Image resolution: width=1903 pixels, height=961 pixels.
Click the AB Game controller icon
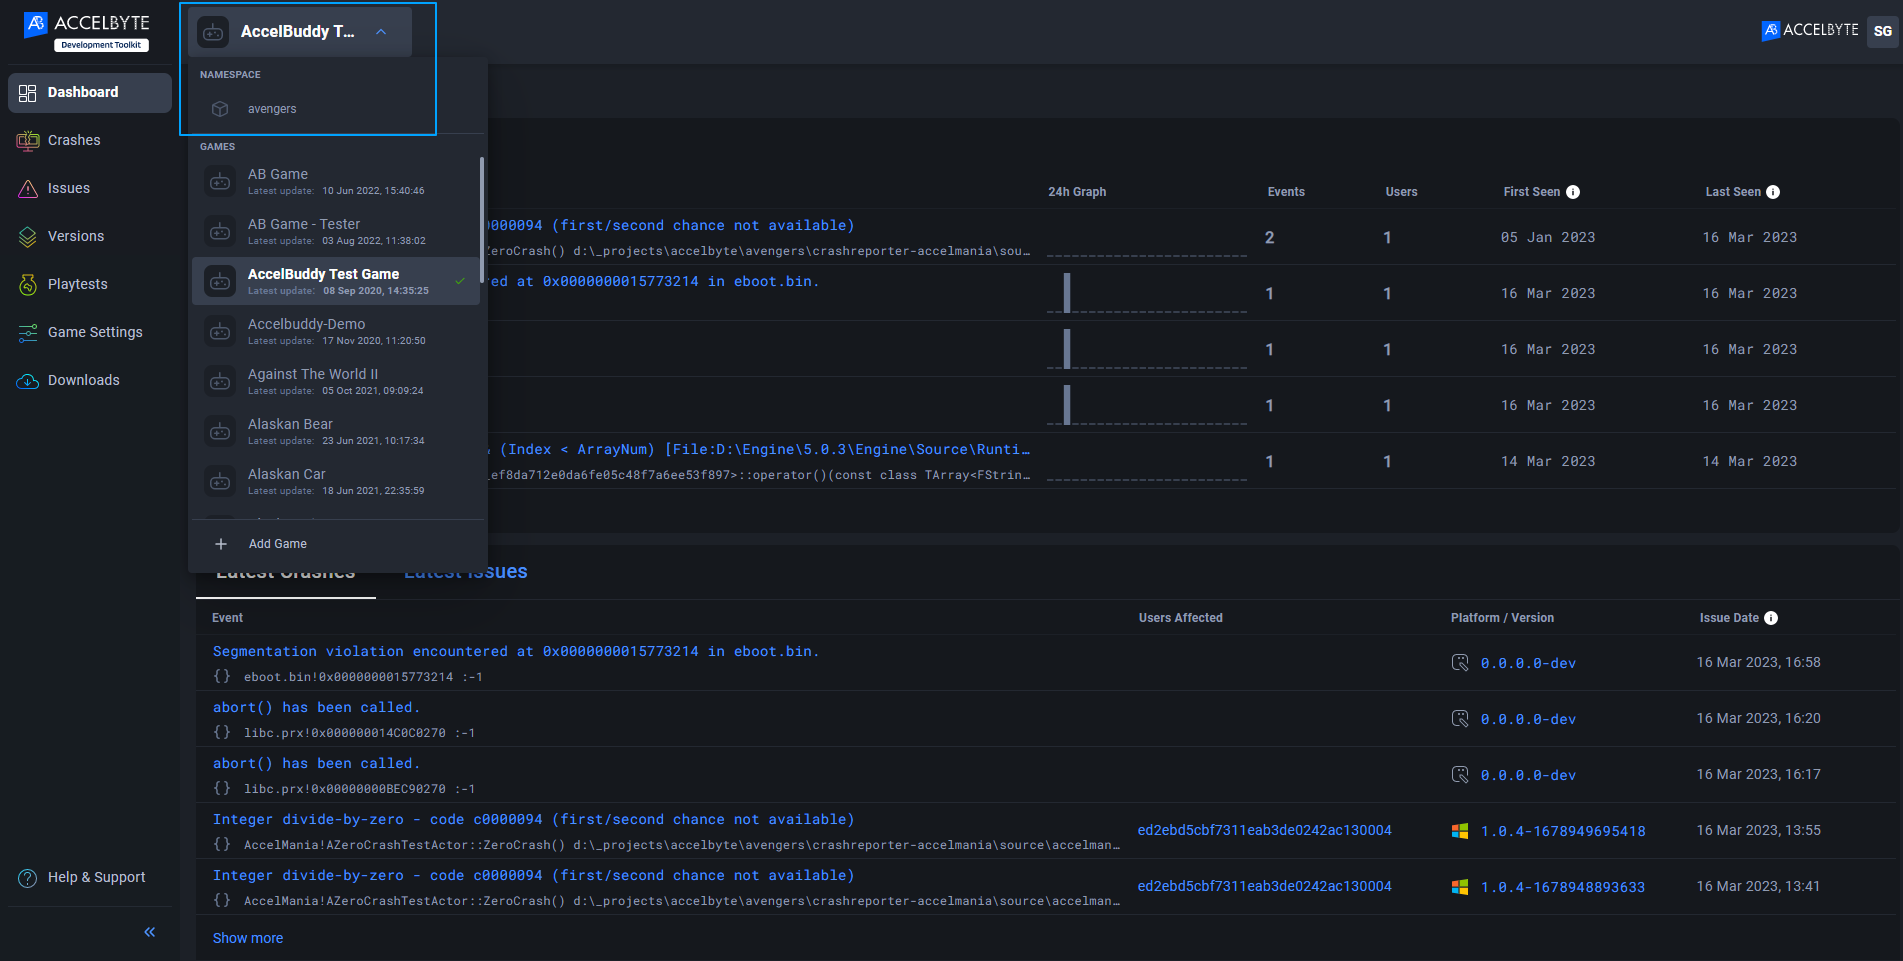pos(220,182)
